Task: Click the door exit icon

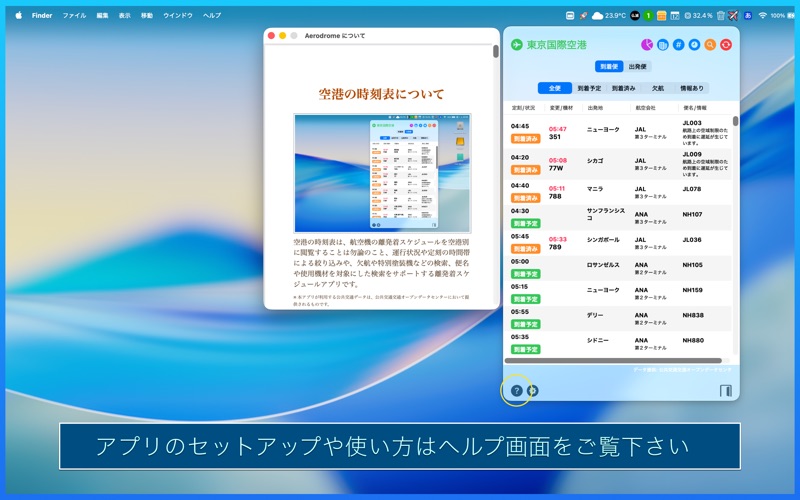Action: point(726,391)
